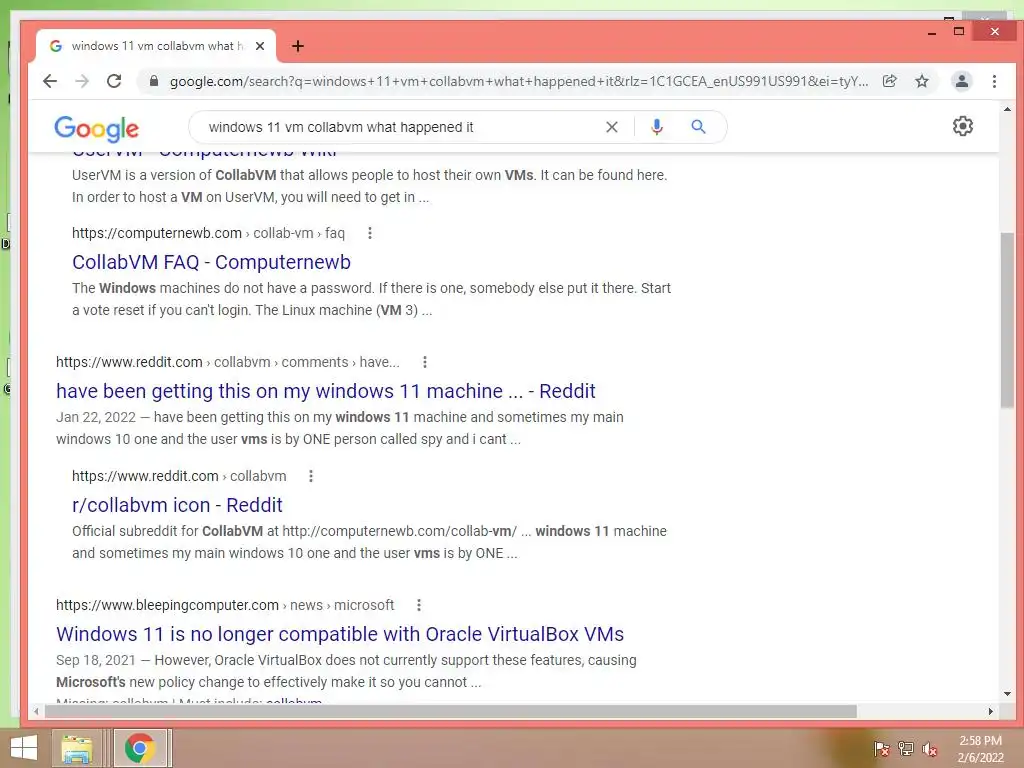This screenshot has height=768, width=1024.
Task: View site info via the padlock icon
Action: pyautogui.click(x=153, y=81)
